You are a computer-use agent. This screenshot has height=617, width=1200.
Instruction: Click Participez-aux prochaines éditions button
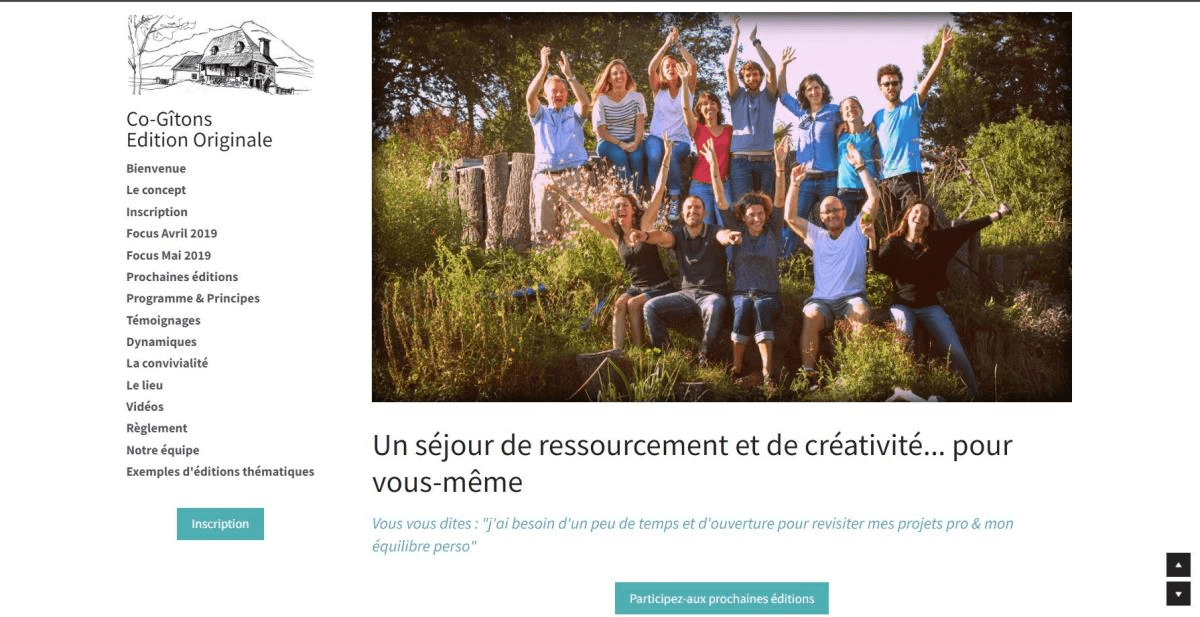(722, 599)
